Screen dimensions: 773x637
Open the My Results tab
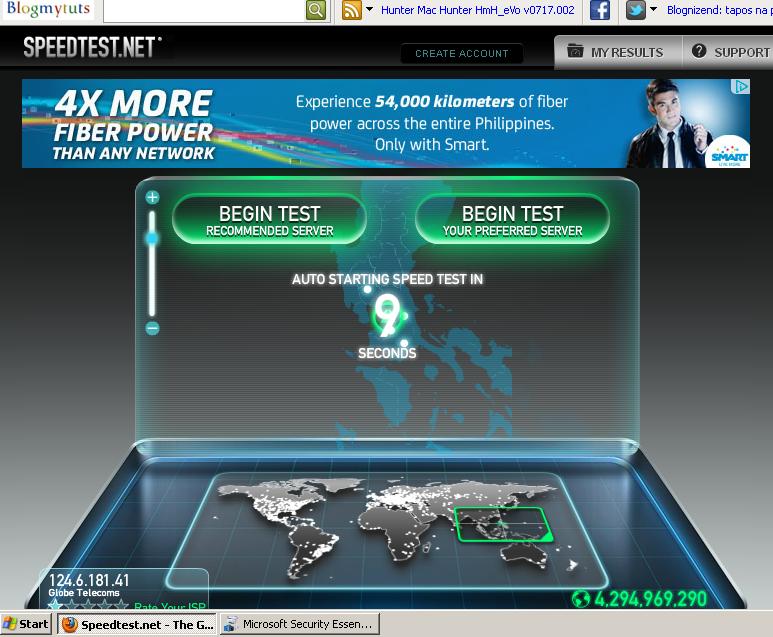(x=618, y=52)
